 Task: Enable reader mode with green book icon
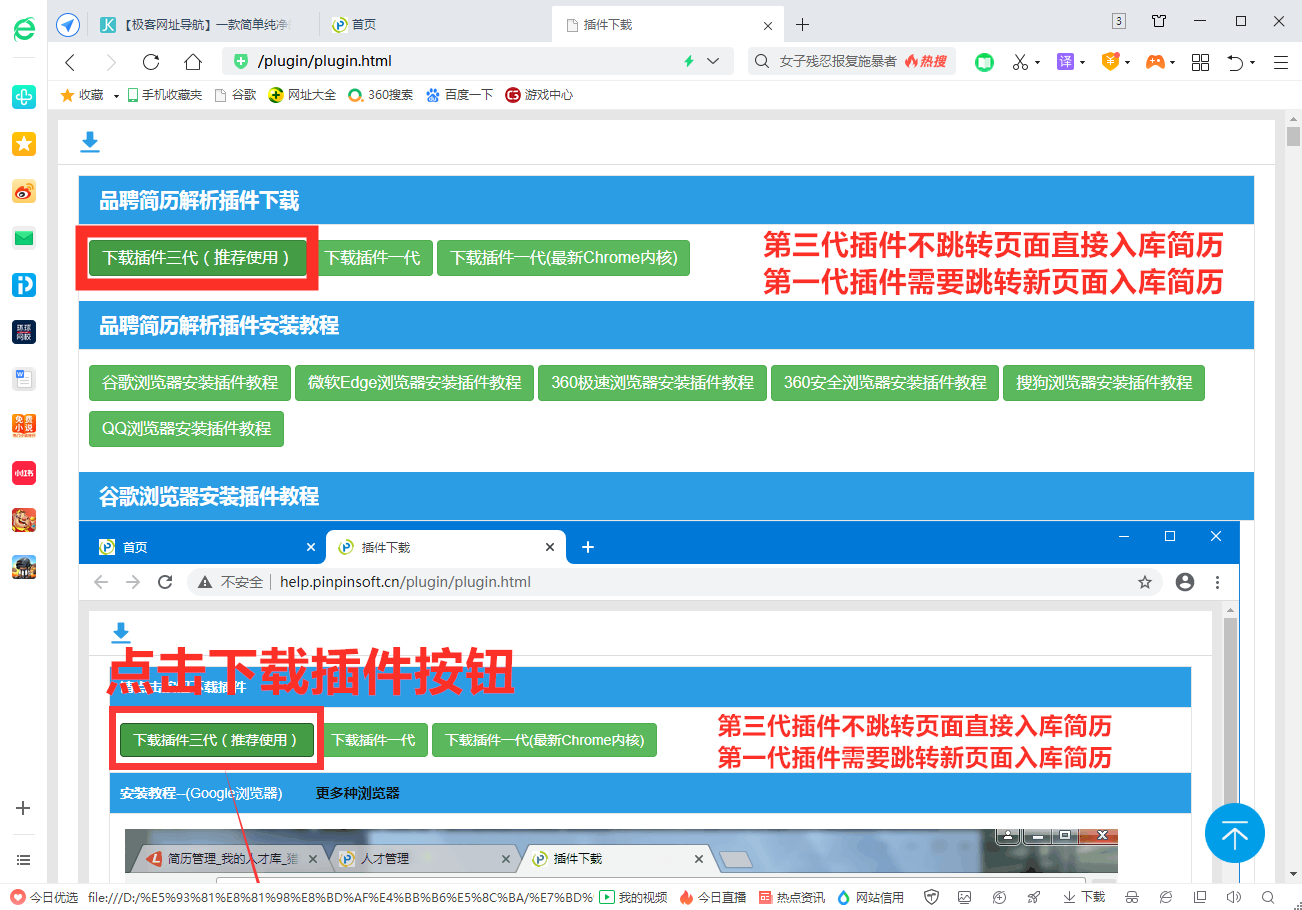point(983,61)
